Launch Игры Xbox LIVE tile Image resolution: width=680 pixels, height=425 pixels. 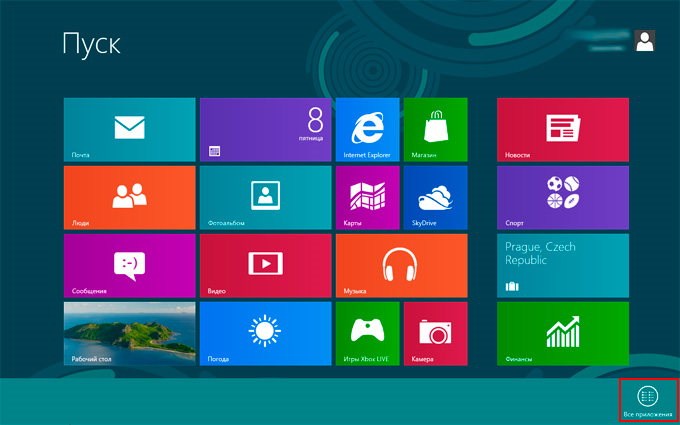[367, 334]
